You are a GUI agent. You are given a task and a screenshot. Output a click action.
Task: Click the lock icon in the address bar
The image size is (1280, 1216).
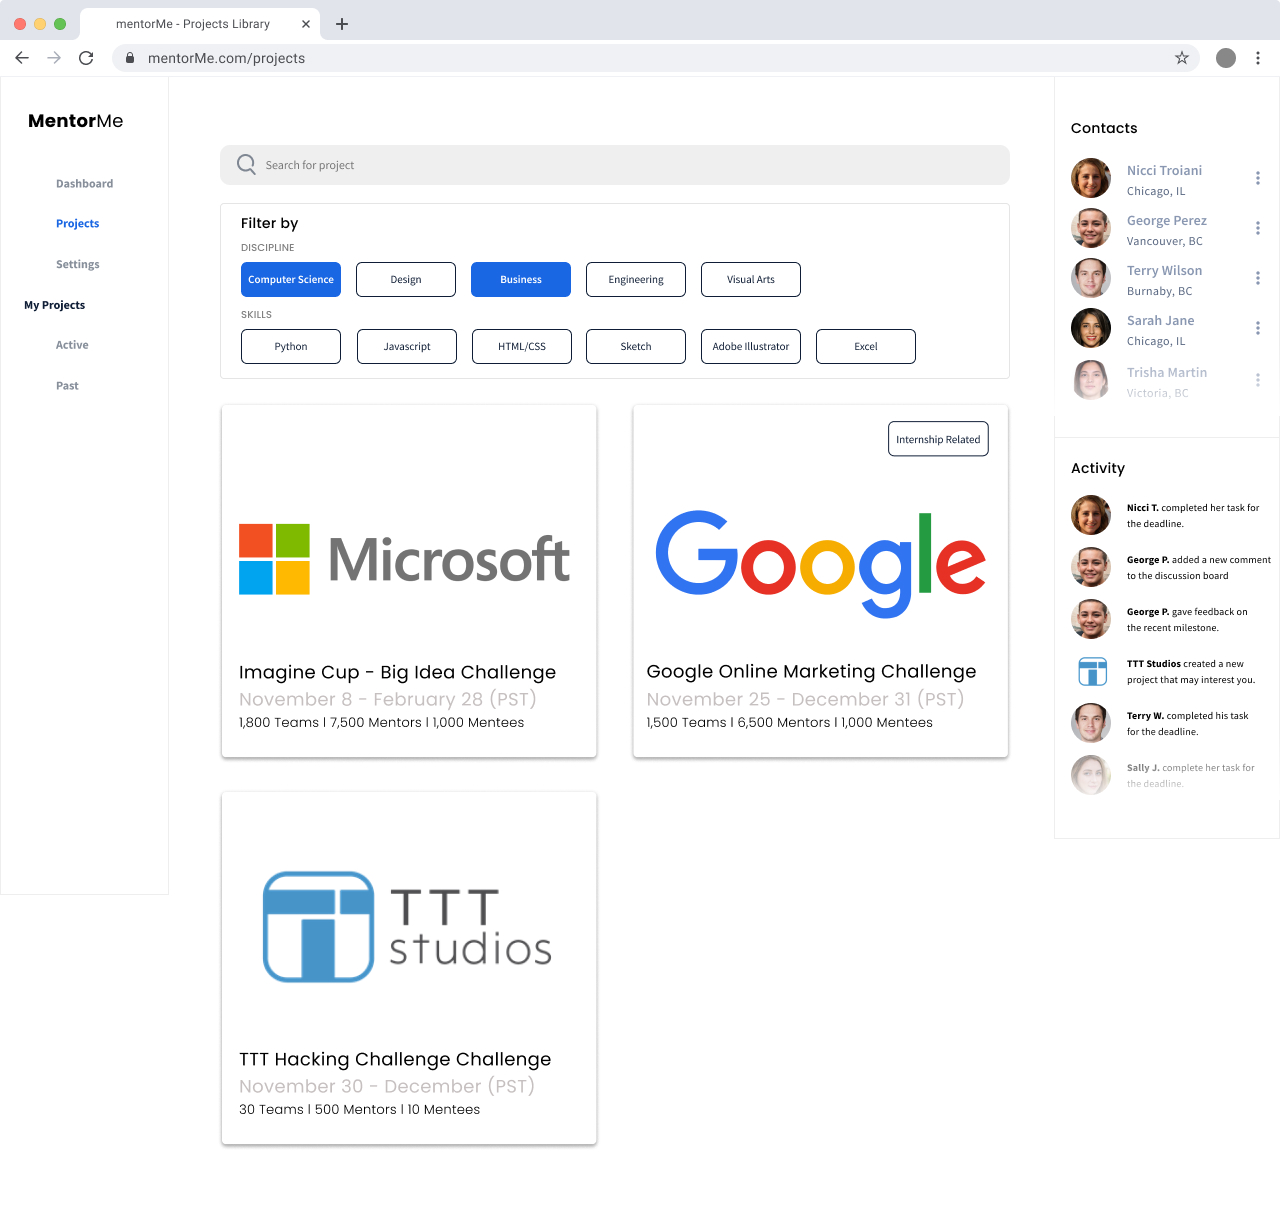pyautogui.click(x=130, y=58)
